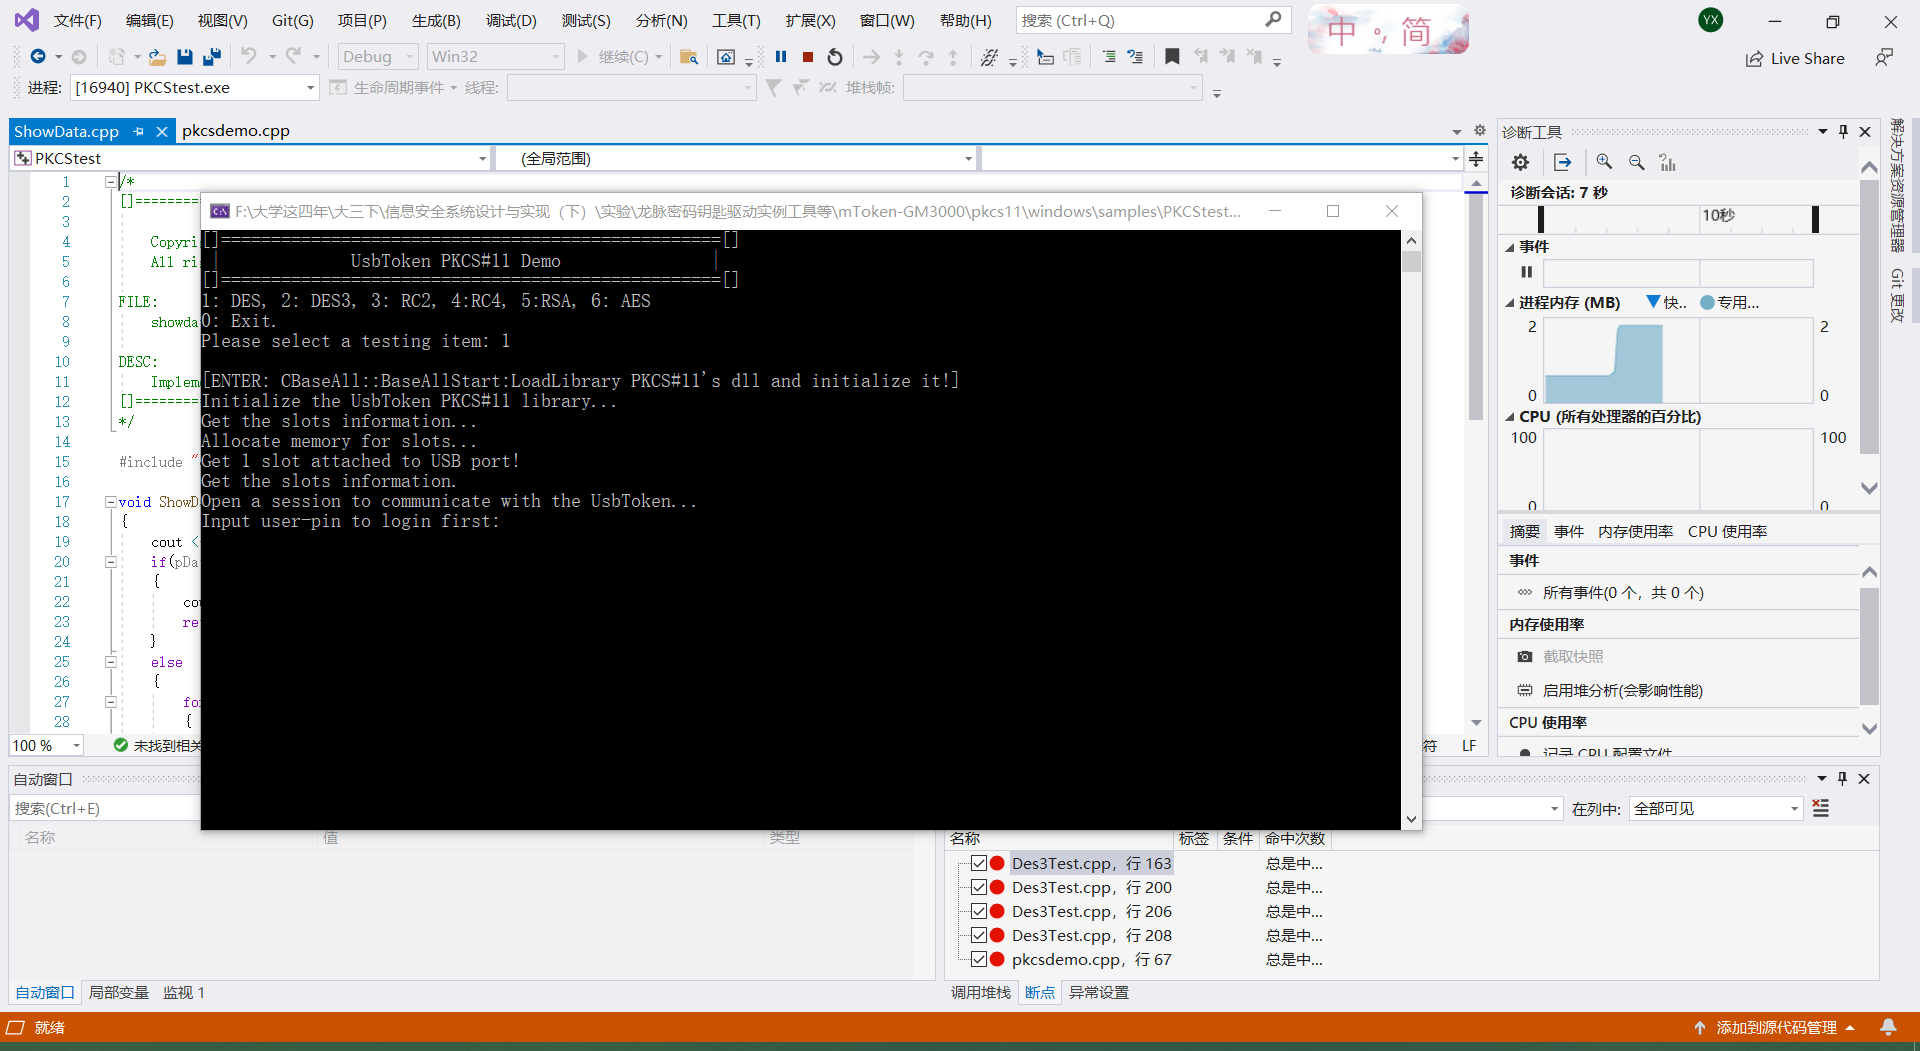Switch to the 调用堆栈 tab
Screen dimensions: 1920x1051
(981, 993)
